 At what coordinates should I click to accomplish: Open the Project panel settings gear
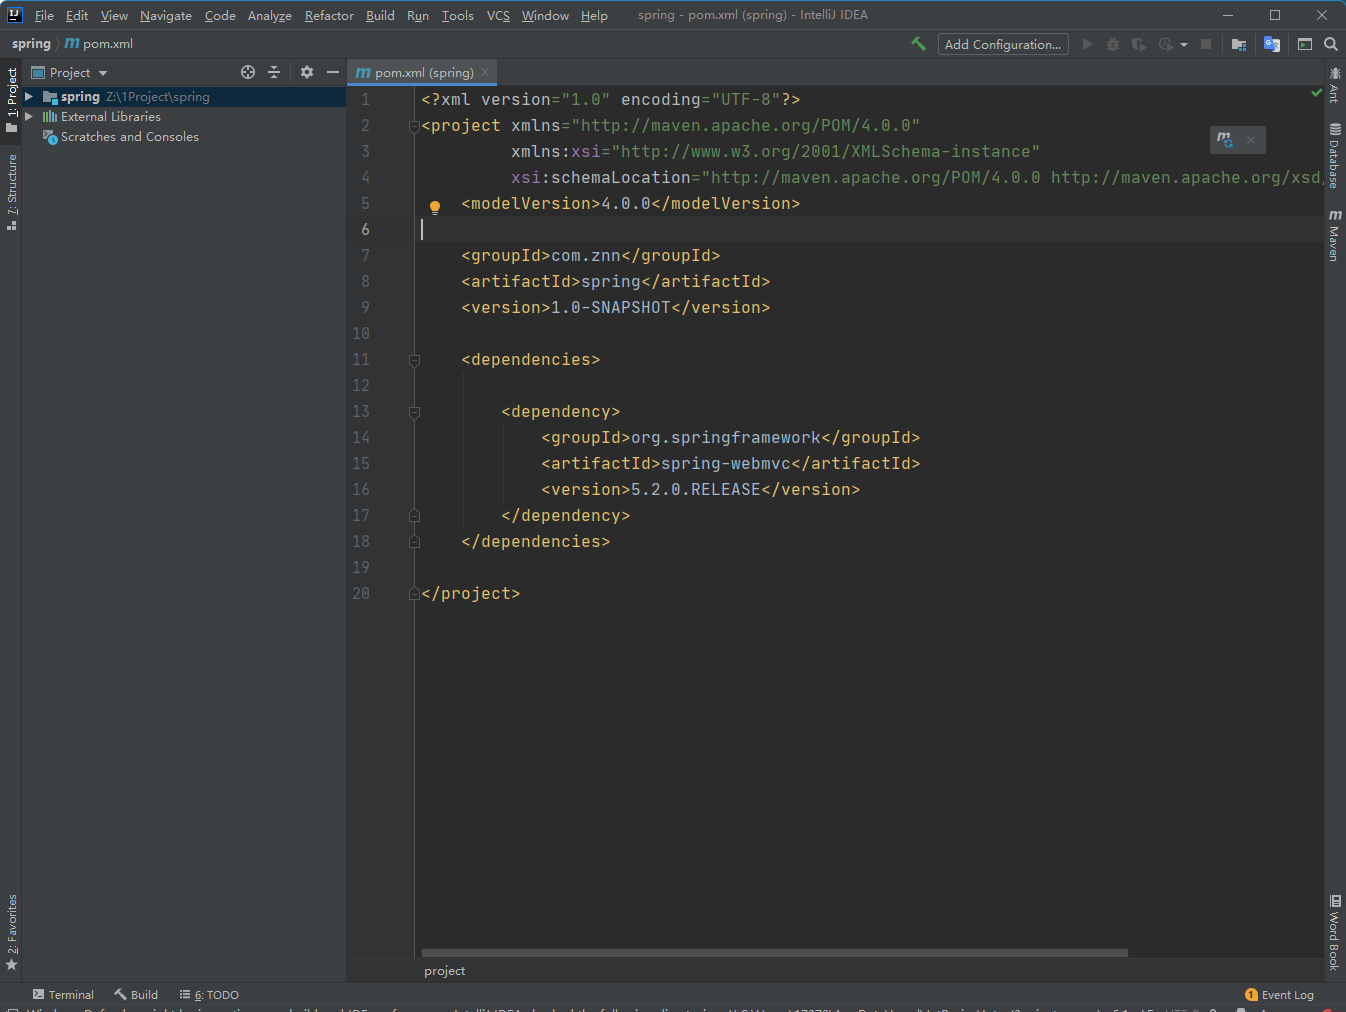pyautogui.click(x=307, y=72)
